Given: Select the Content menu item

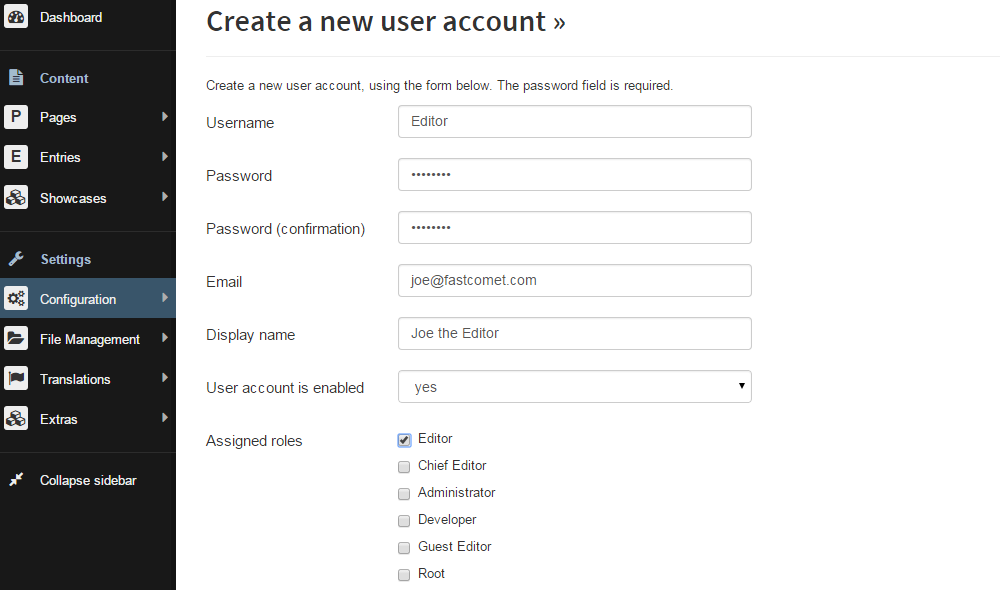Looking at the screenshot, I should [64, 78].
